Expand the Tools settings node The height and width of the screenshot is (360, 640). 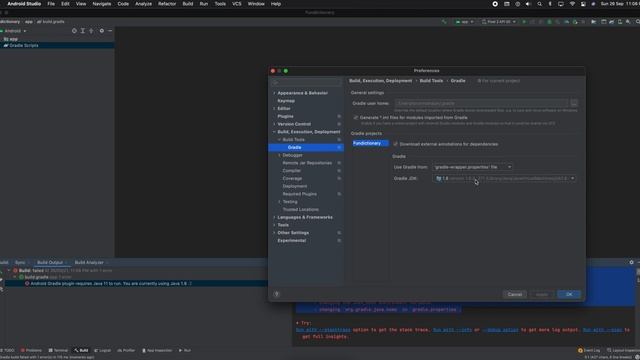274,225
